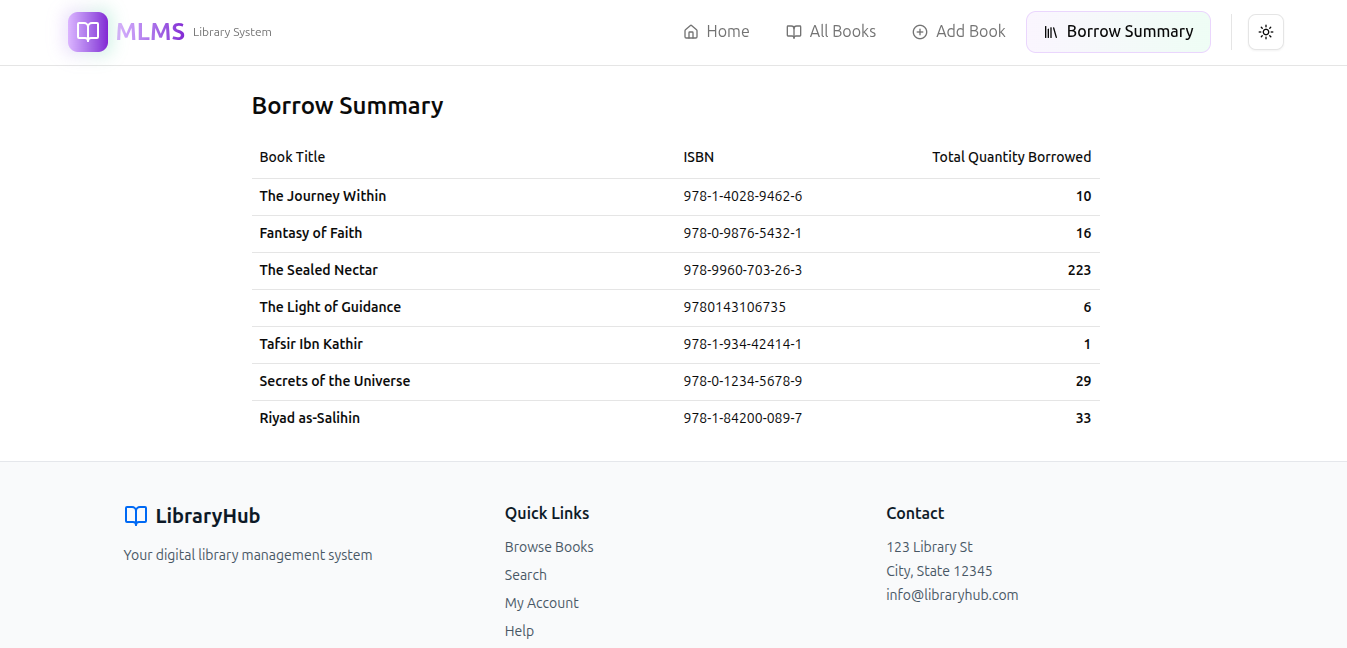The height and width of the screenshot is (648, 1347).
Task: Select Fantasy of Faith title cell
Action: click(x=311, y=233)
